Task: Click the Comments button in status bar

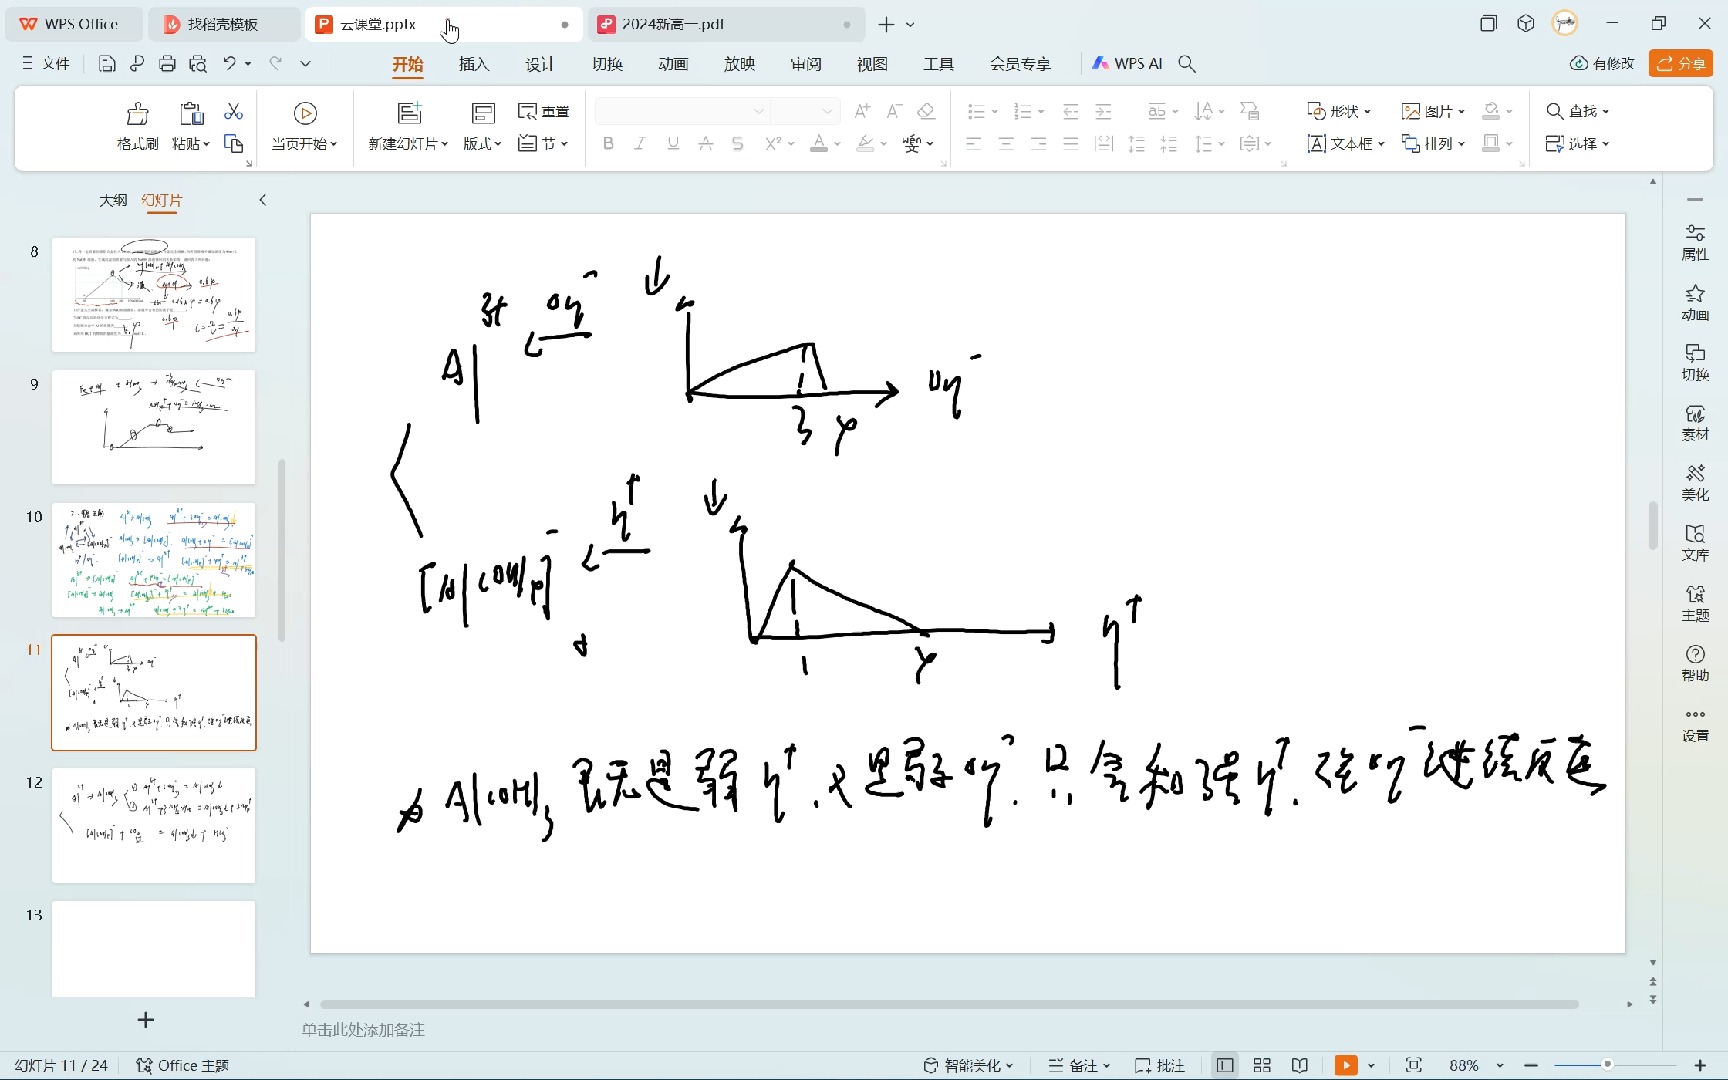Action: click(1160, 1065)
